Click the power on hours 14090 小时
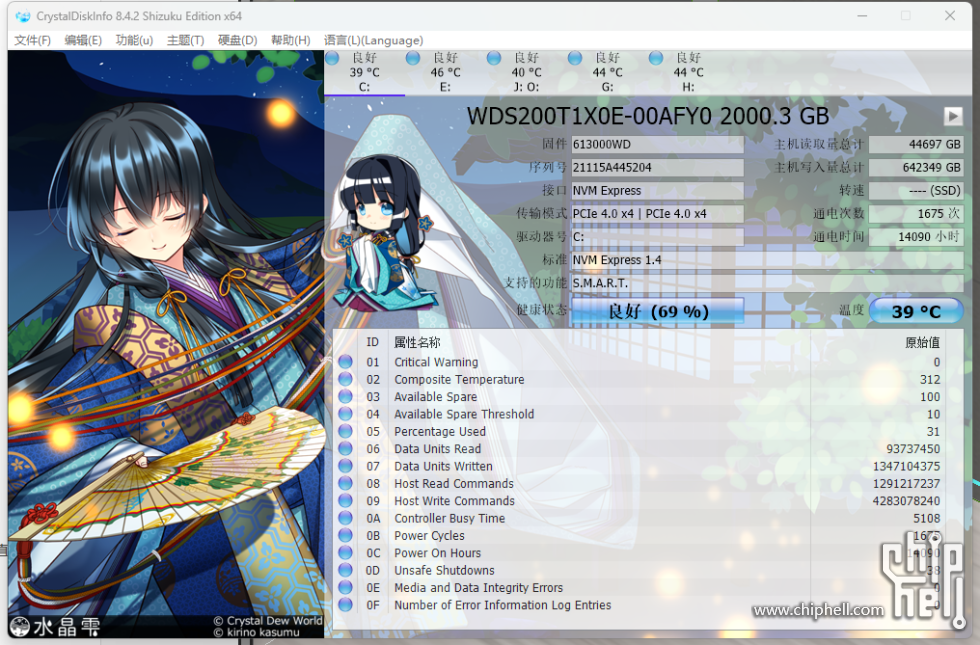 916,237
